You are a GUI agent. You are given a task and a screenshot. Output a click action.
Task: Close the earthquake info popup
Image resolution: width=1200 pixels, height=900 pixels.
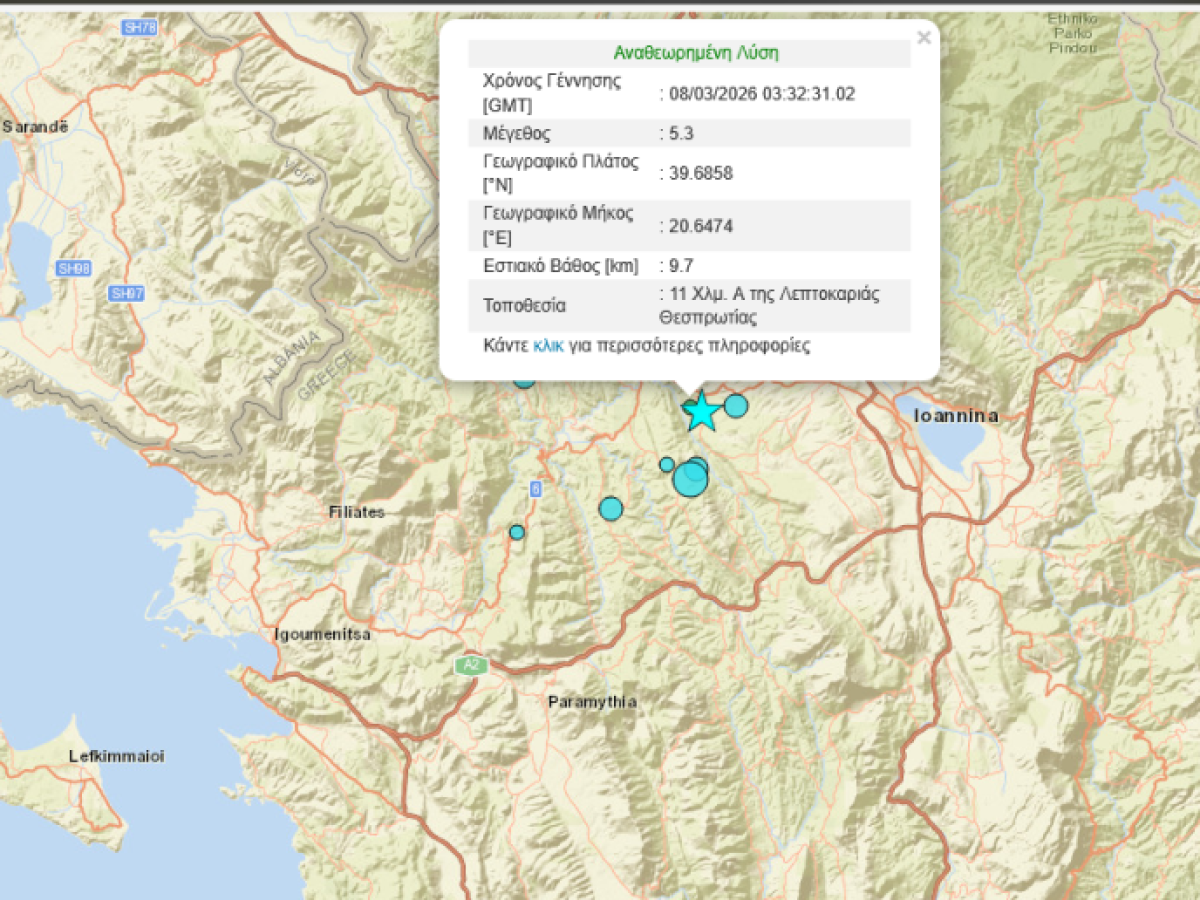(924, 38)
